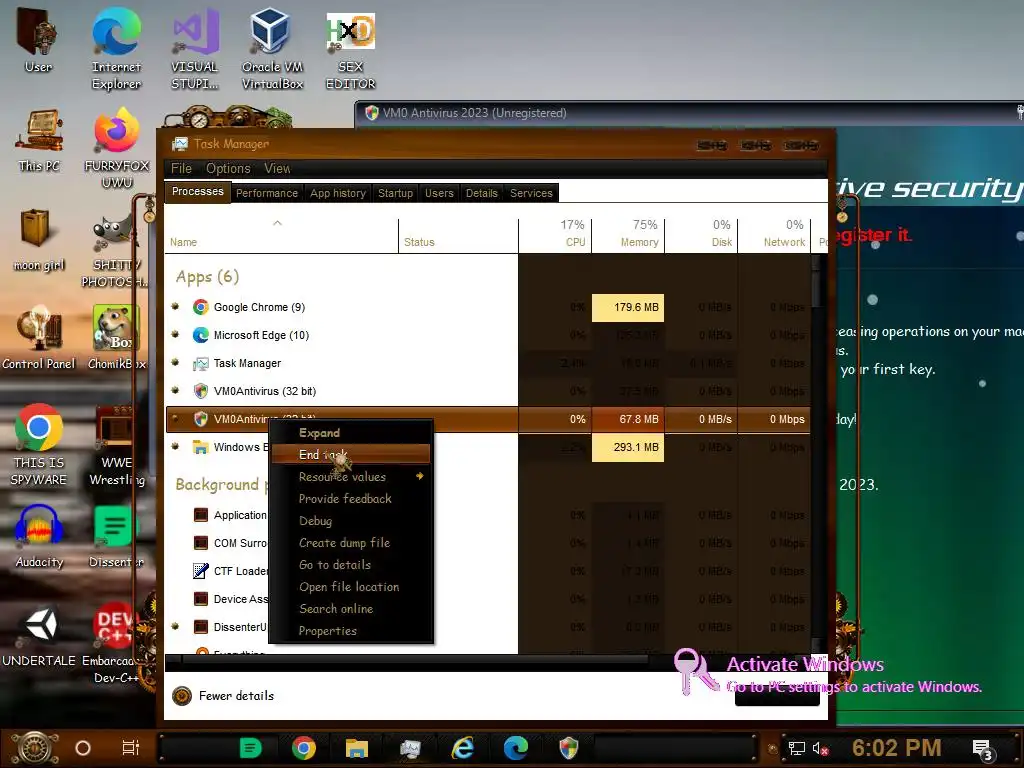
Task: Open Microsoft Edge from the taskbar
Action: (516, 748)
